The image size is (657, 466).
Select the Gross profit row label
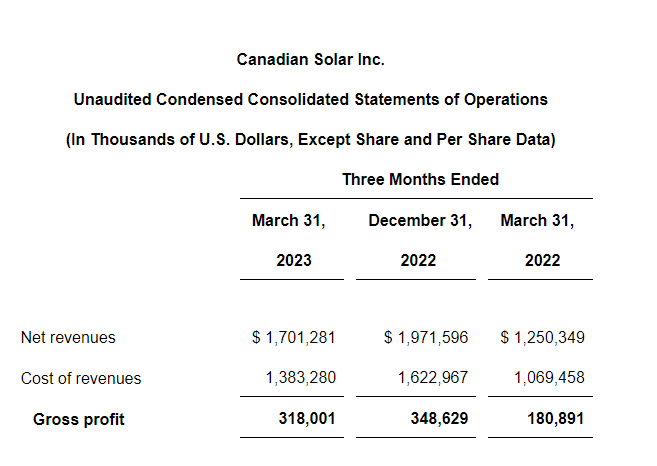(x=79, y=419)
